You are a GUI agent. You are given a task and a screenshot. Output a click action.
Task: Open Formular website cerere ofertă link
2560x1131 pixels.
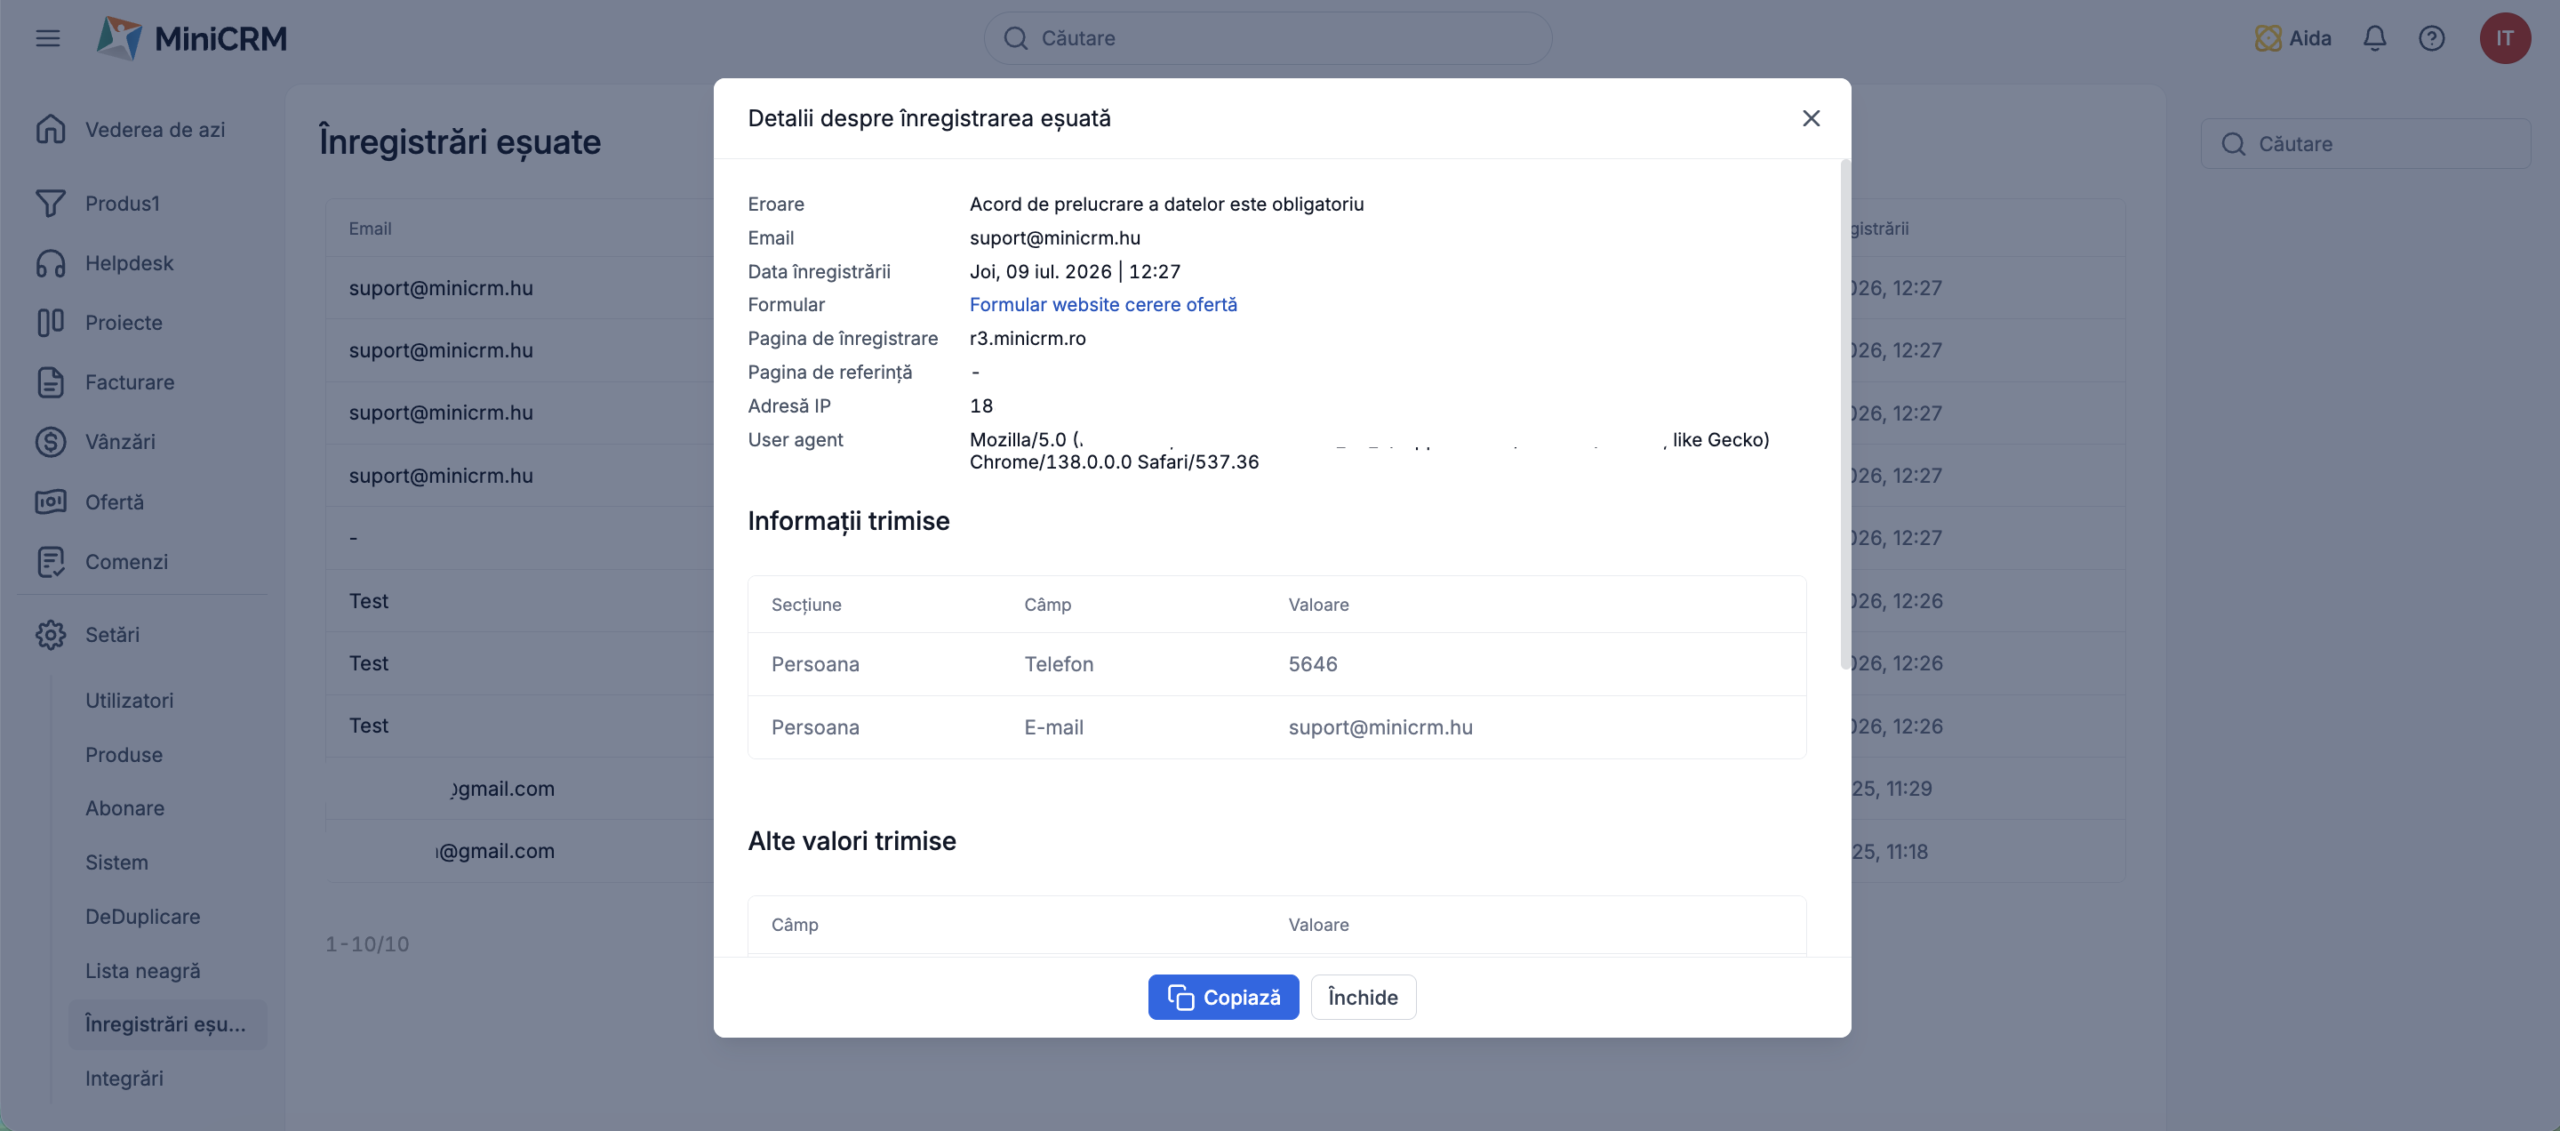1103,304
